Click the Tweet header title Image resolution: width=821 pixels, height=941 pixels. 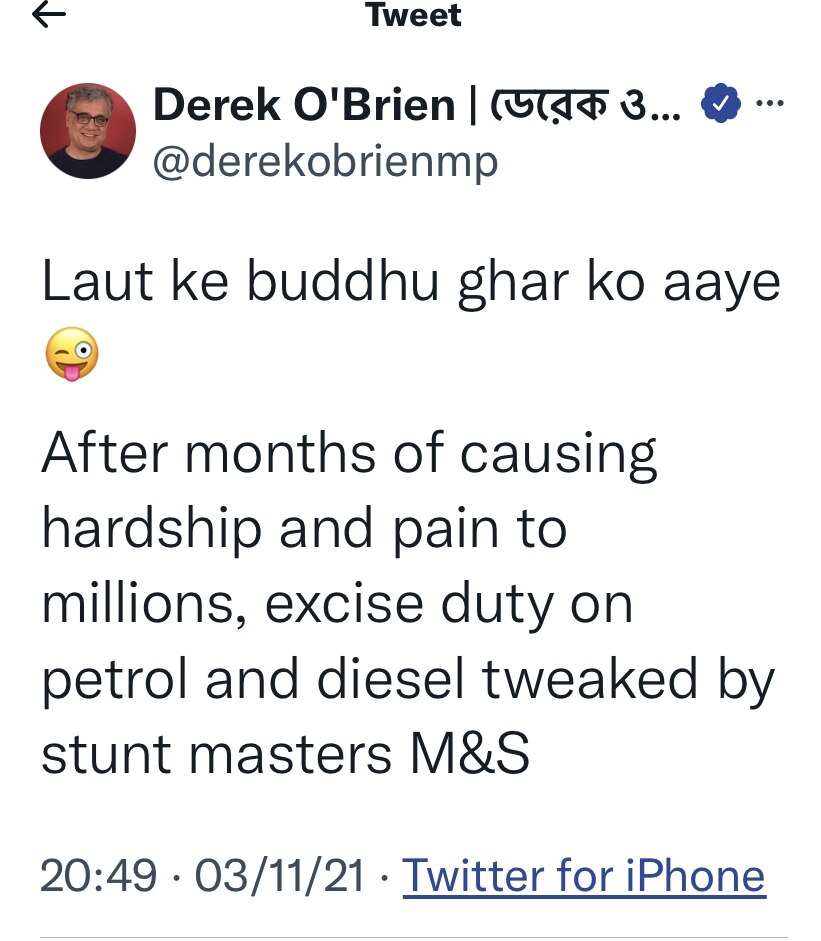coord(413,16)
